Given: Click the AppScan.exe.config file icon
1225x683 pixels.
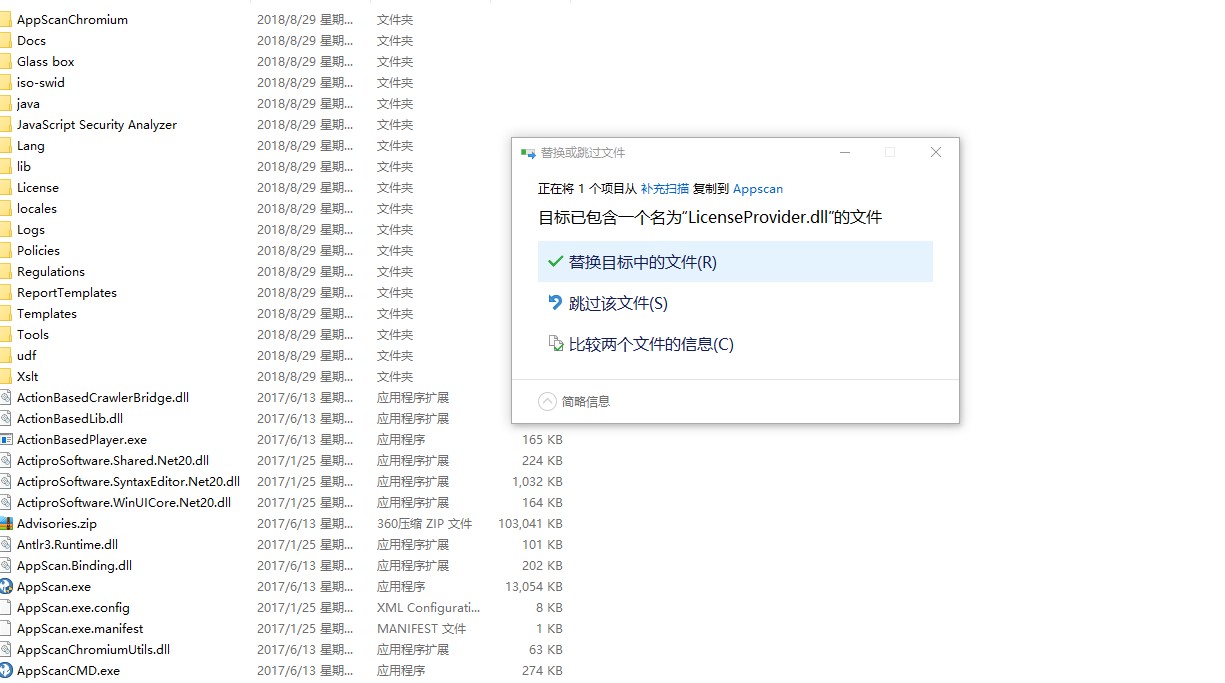Looking at the screenshot, I should tap(5, 607).
